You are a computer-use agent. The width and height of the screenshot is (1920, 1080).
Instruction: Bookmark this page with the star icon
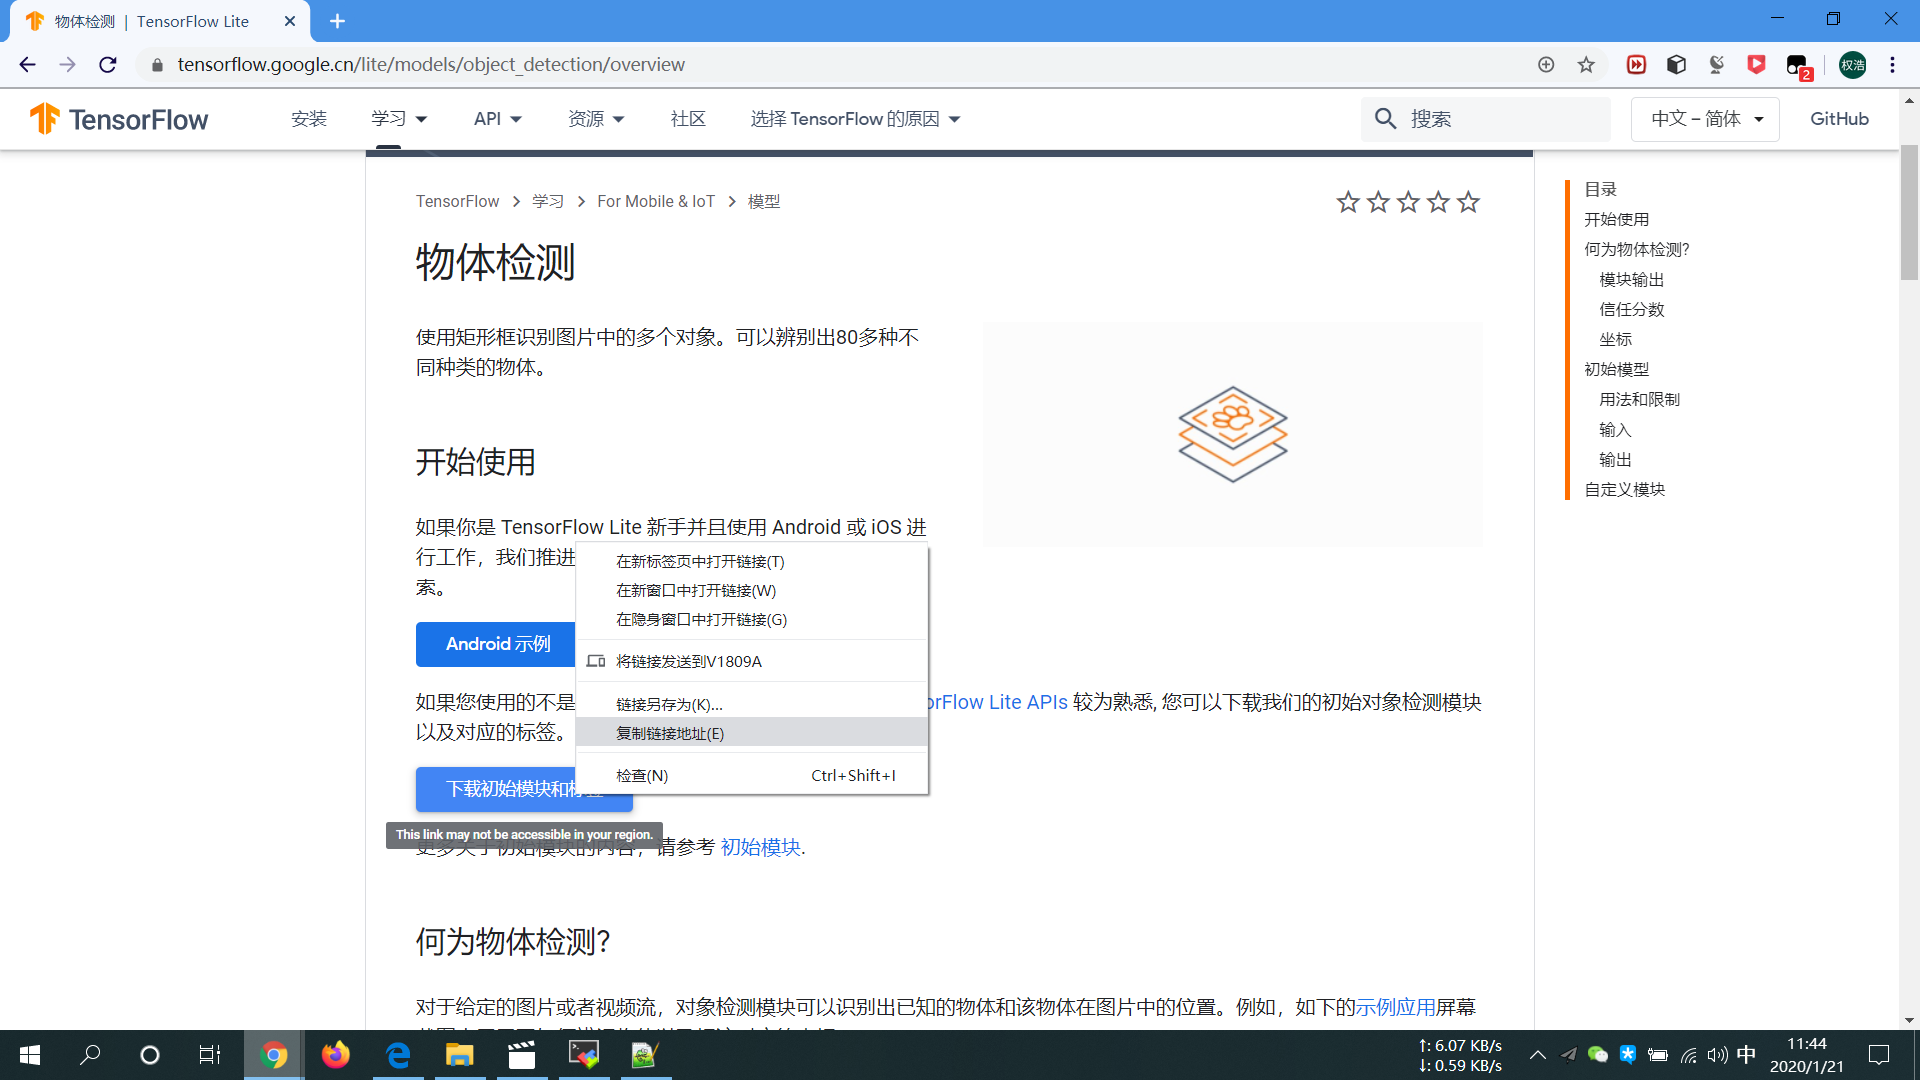(1586, 64)
